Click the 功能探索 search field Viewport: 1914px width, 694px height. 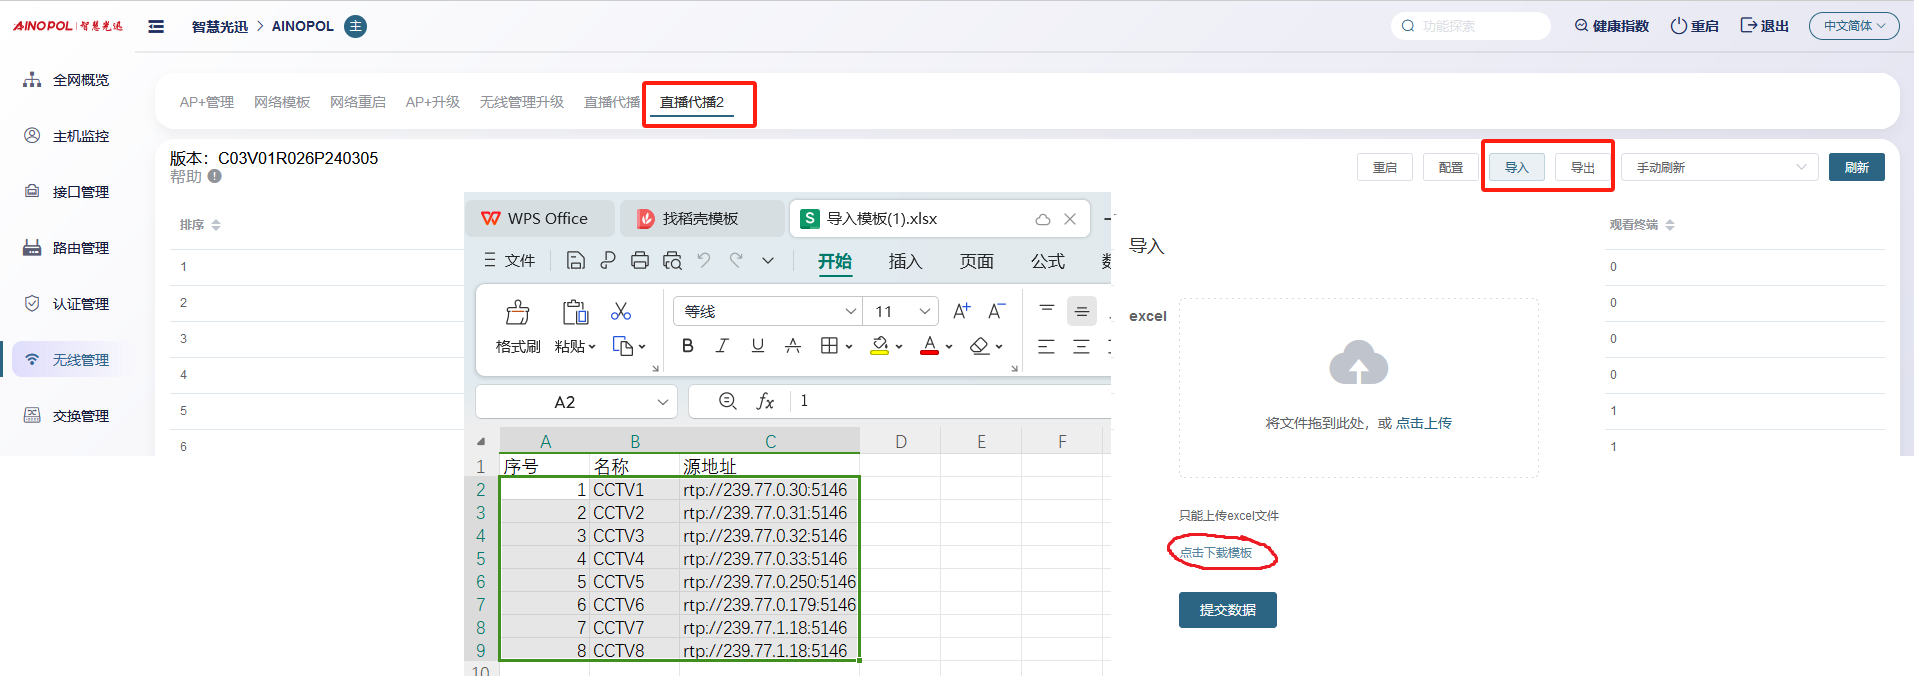click(x=1475, y=26)
